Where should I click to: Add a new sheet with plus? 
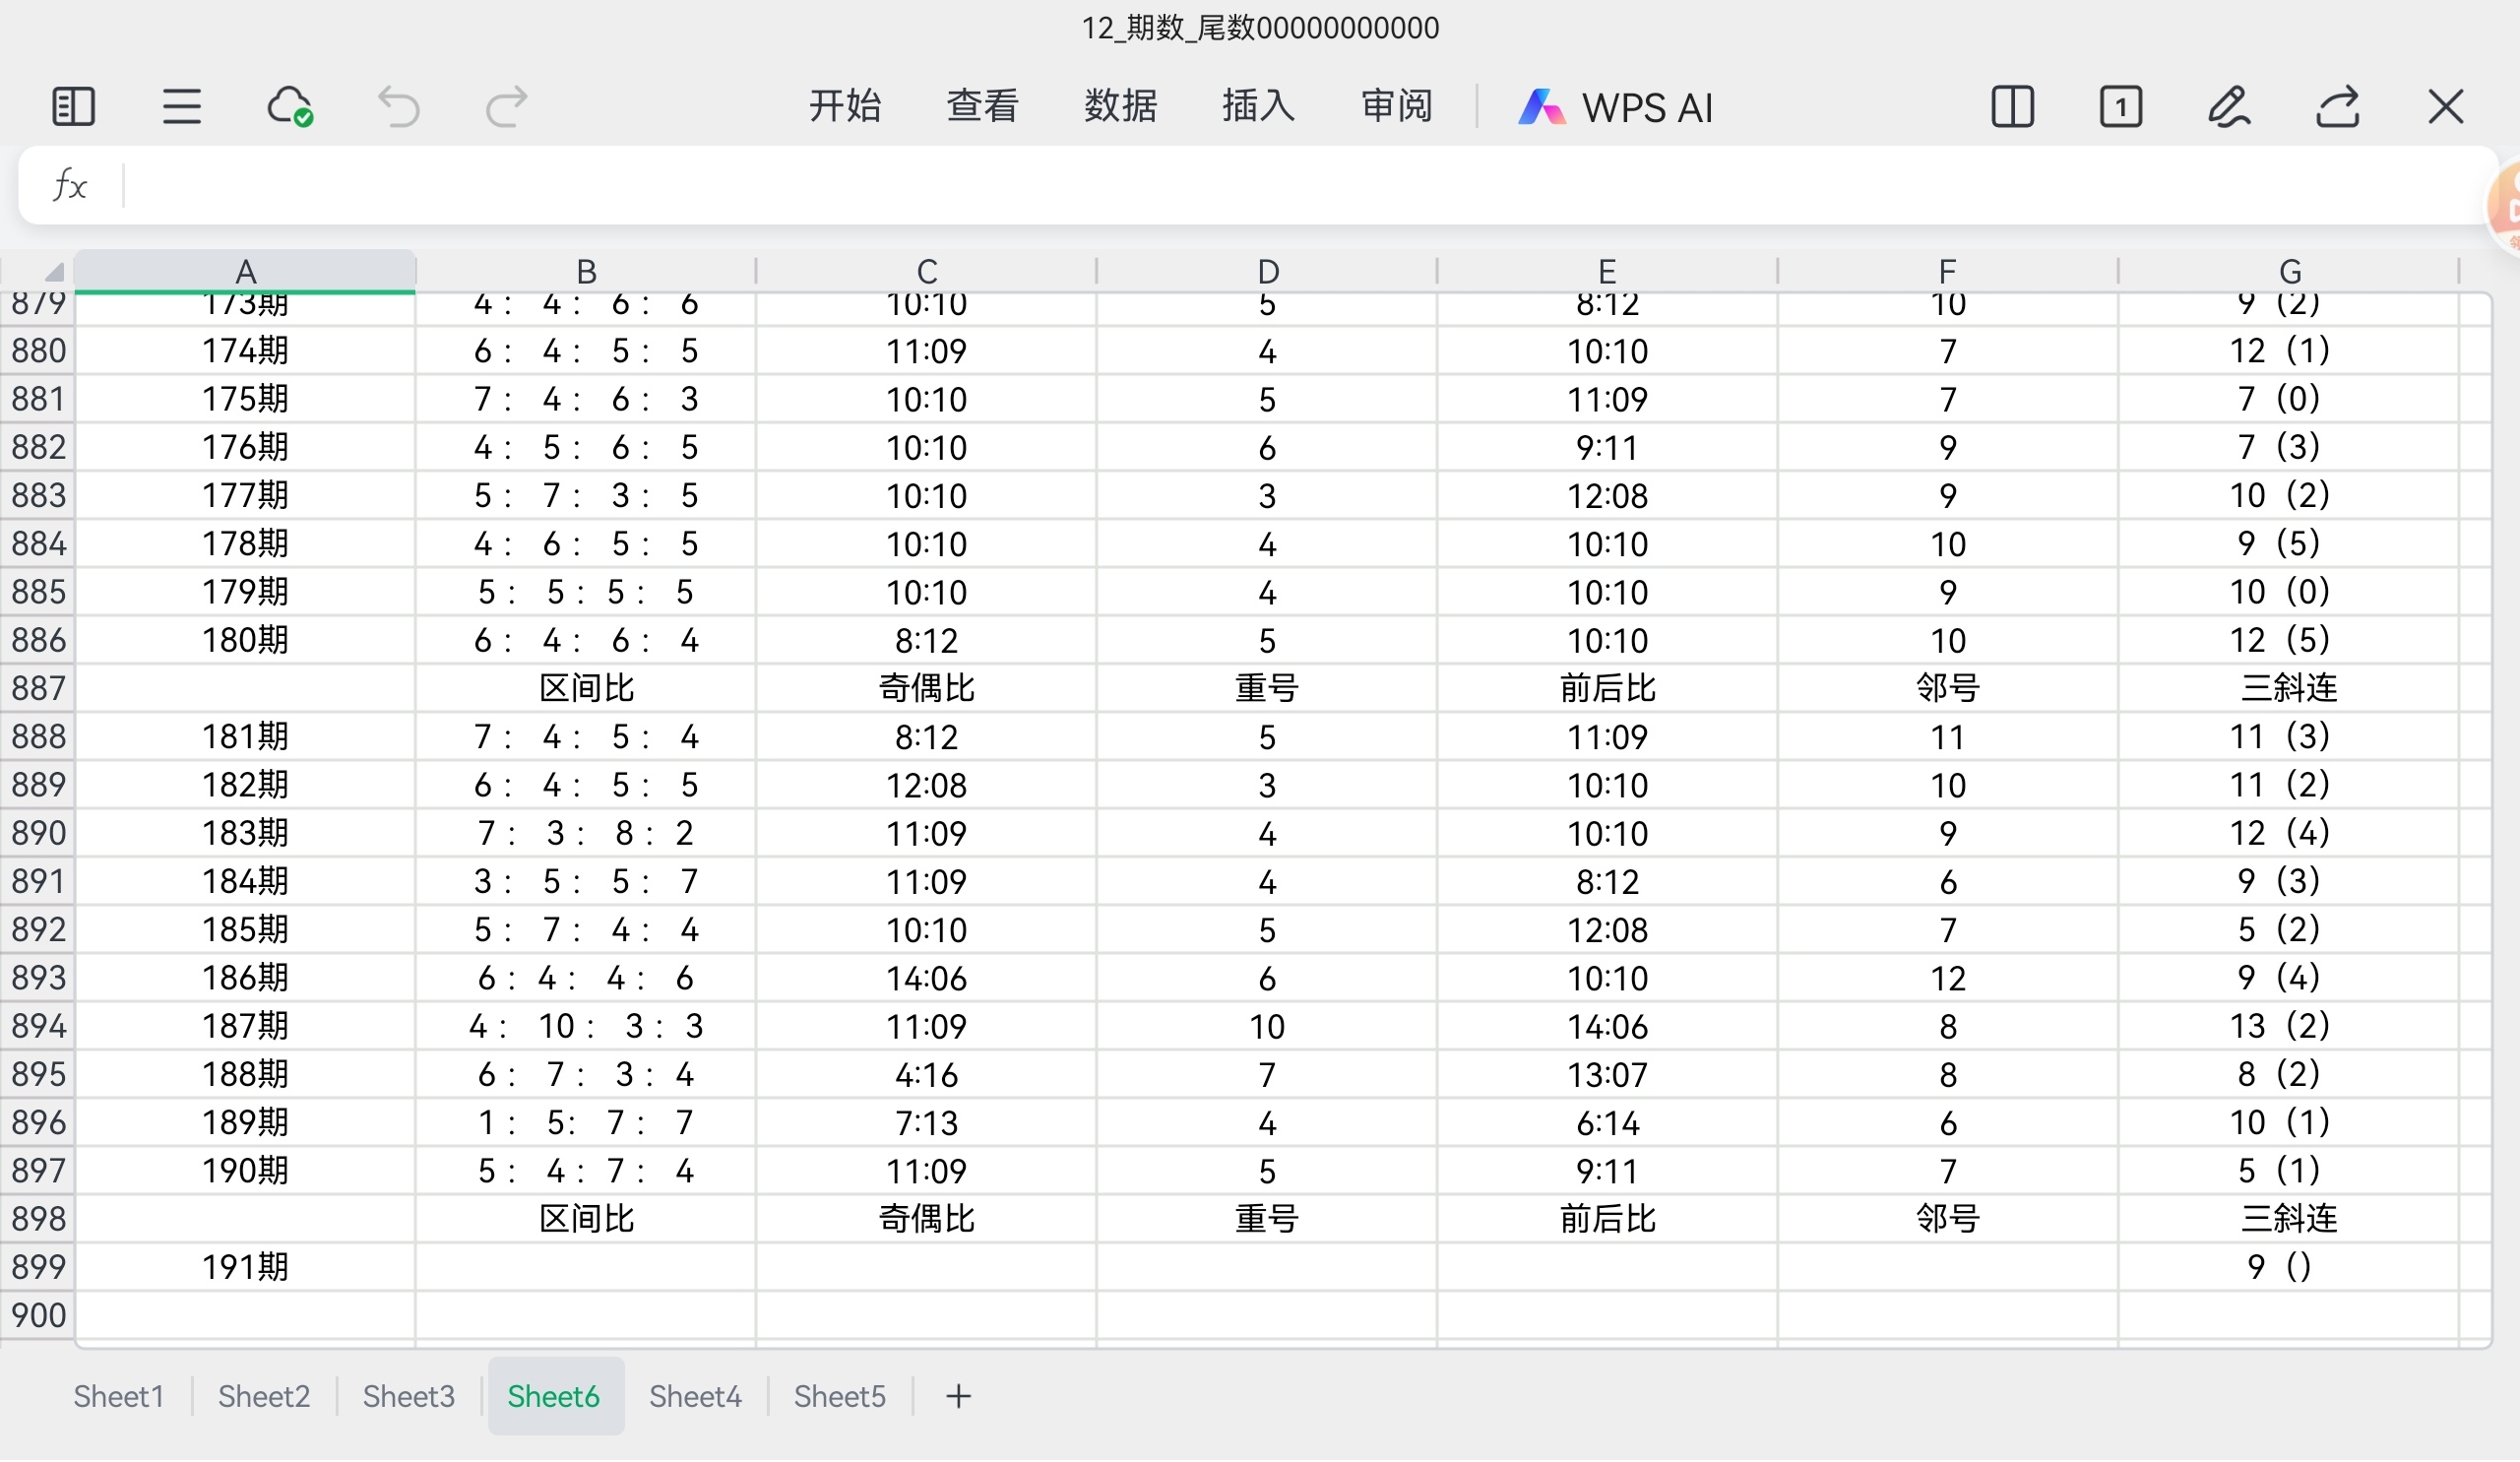958,1397
